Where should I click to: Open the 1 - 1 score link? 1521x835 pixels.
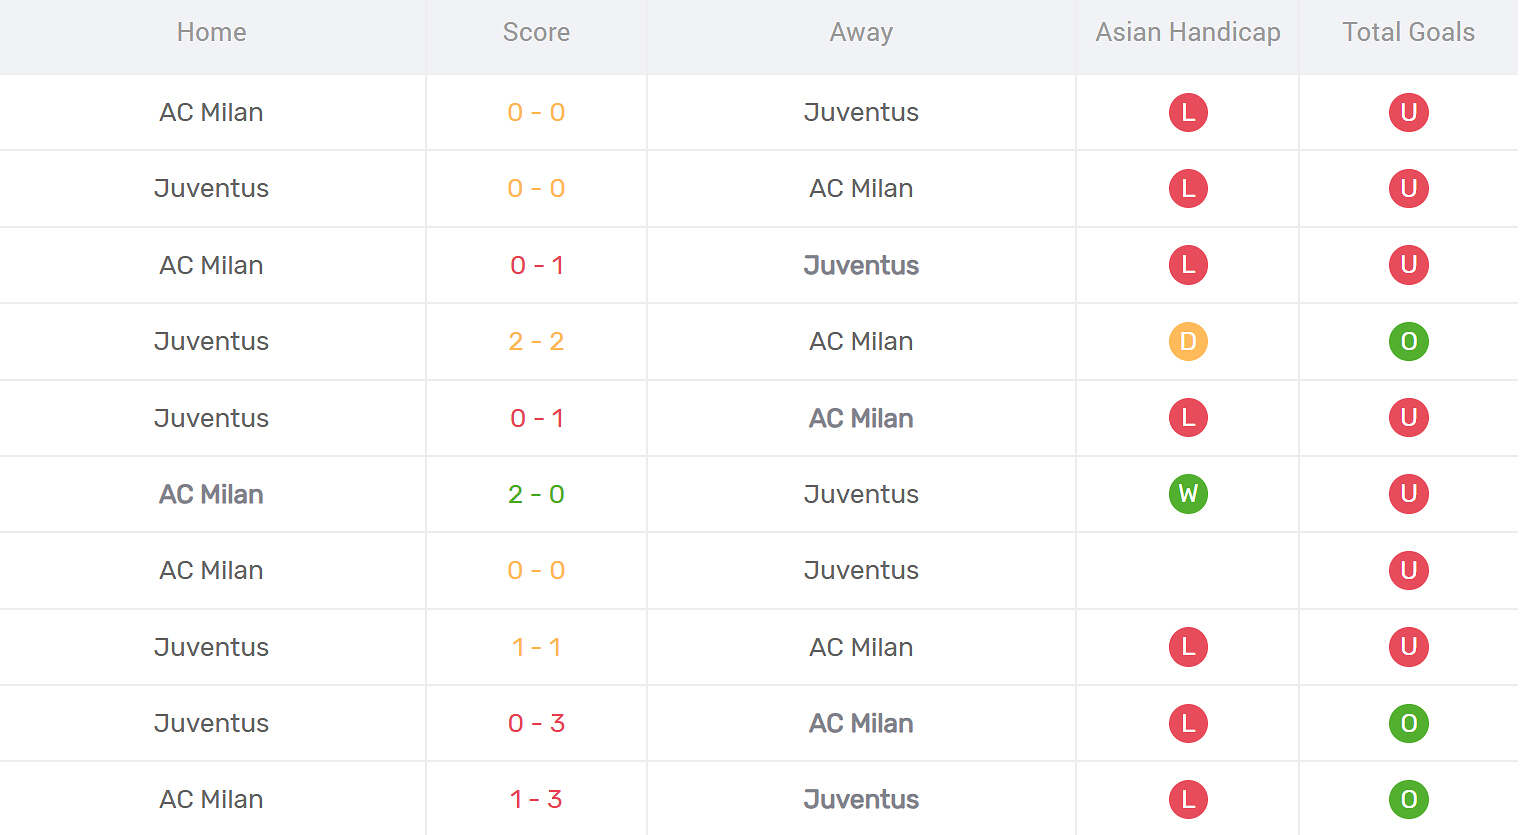pos(536,647)
